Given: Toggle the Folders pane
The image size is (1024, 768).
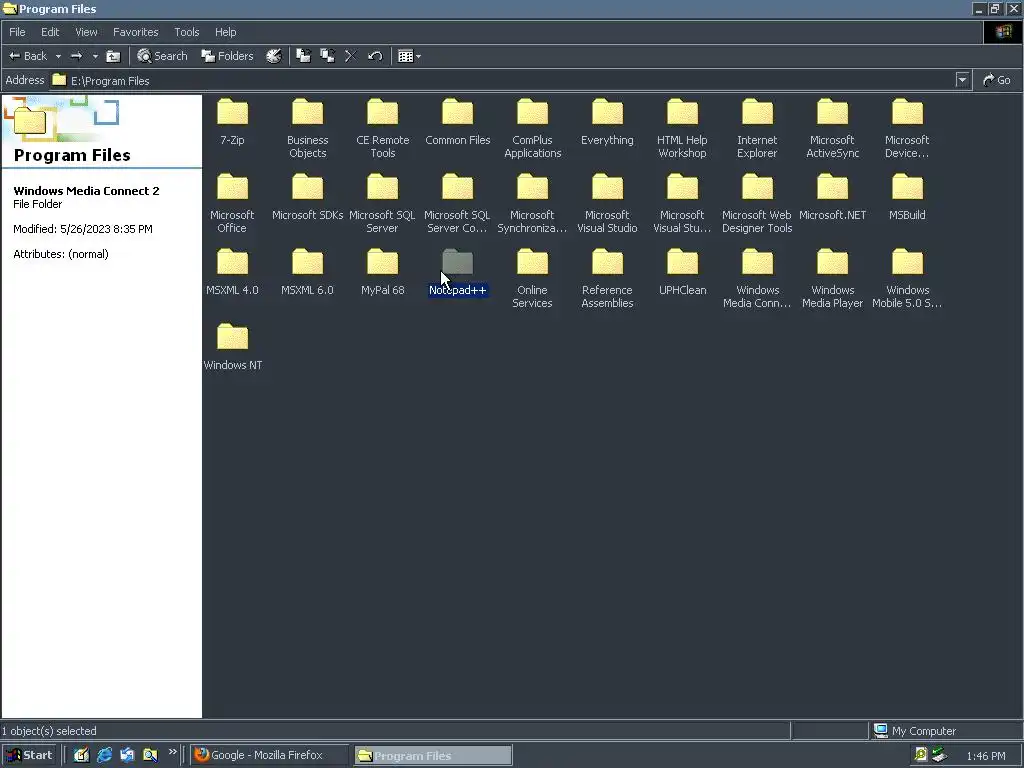Looking at the screenshot, I should pos(227,56).
